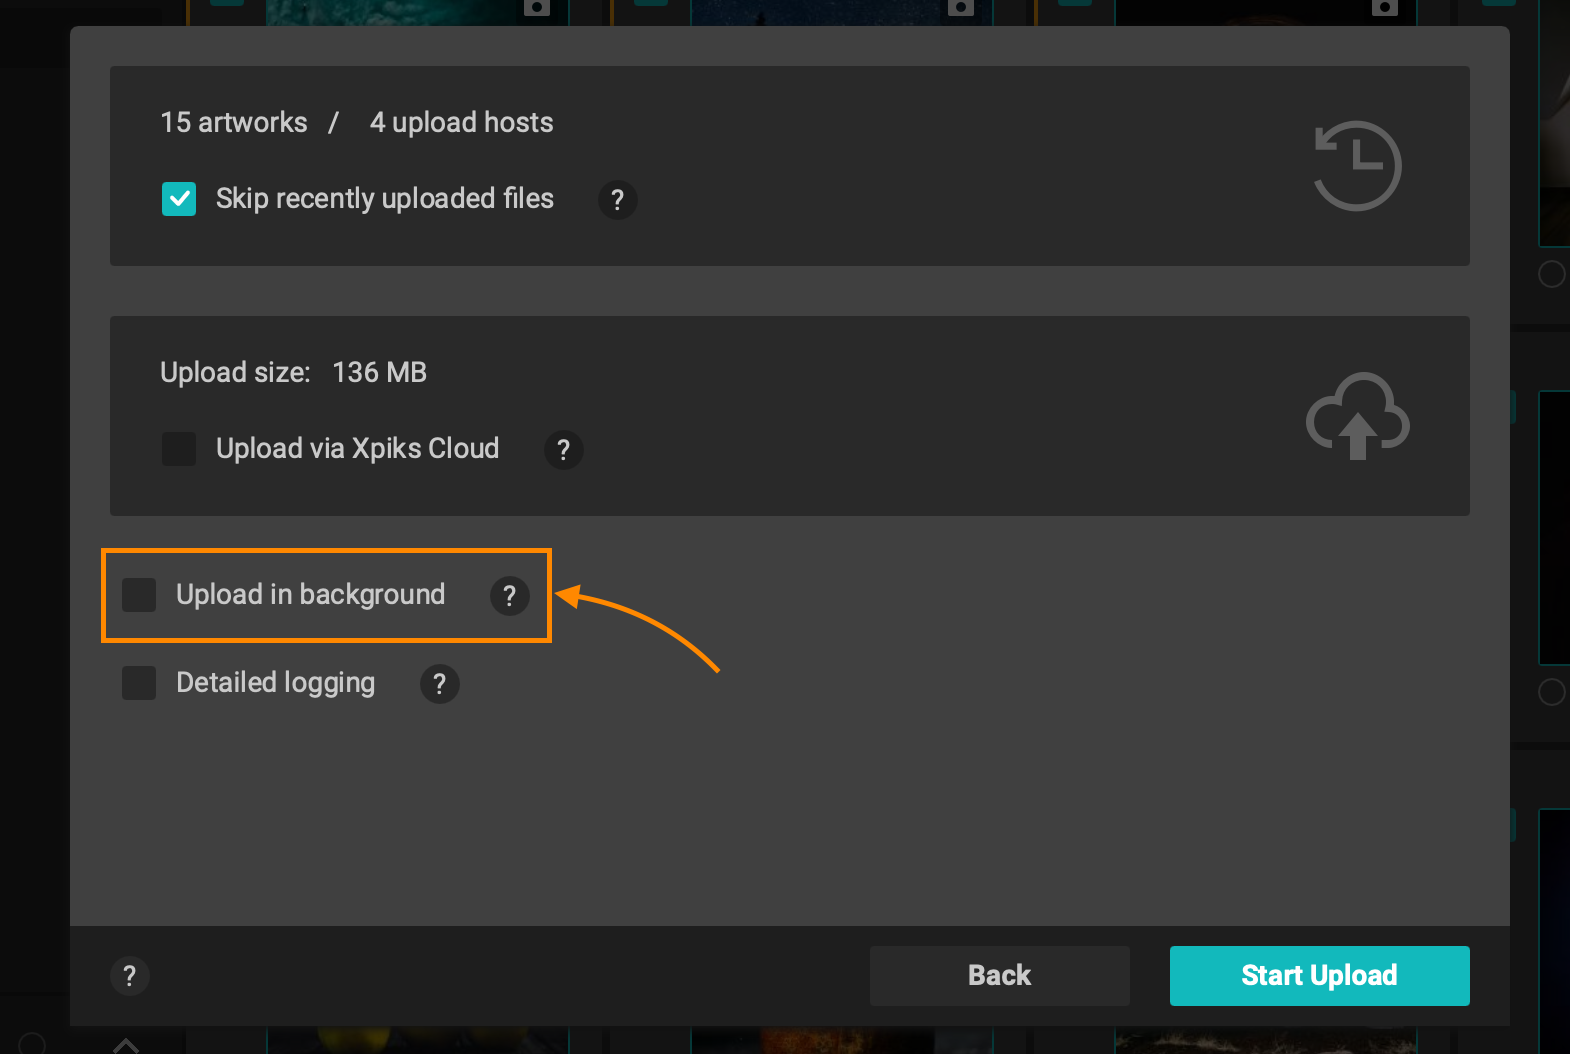
Task: Click the 'Skip recently uploaded files' label
Action: [x=385, y=199]
